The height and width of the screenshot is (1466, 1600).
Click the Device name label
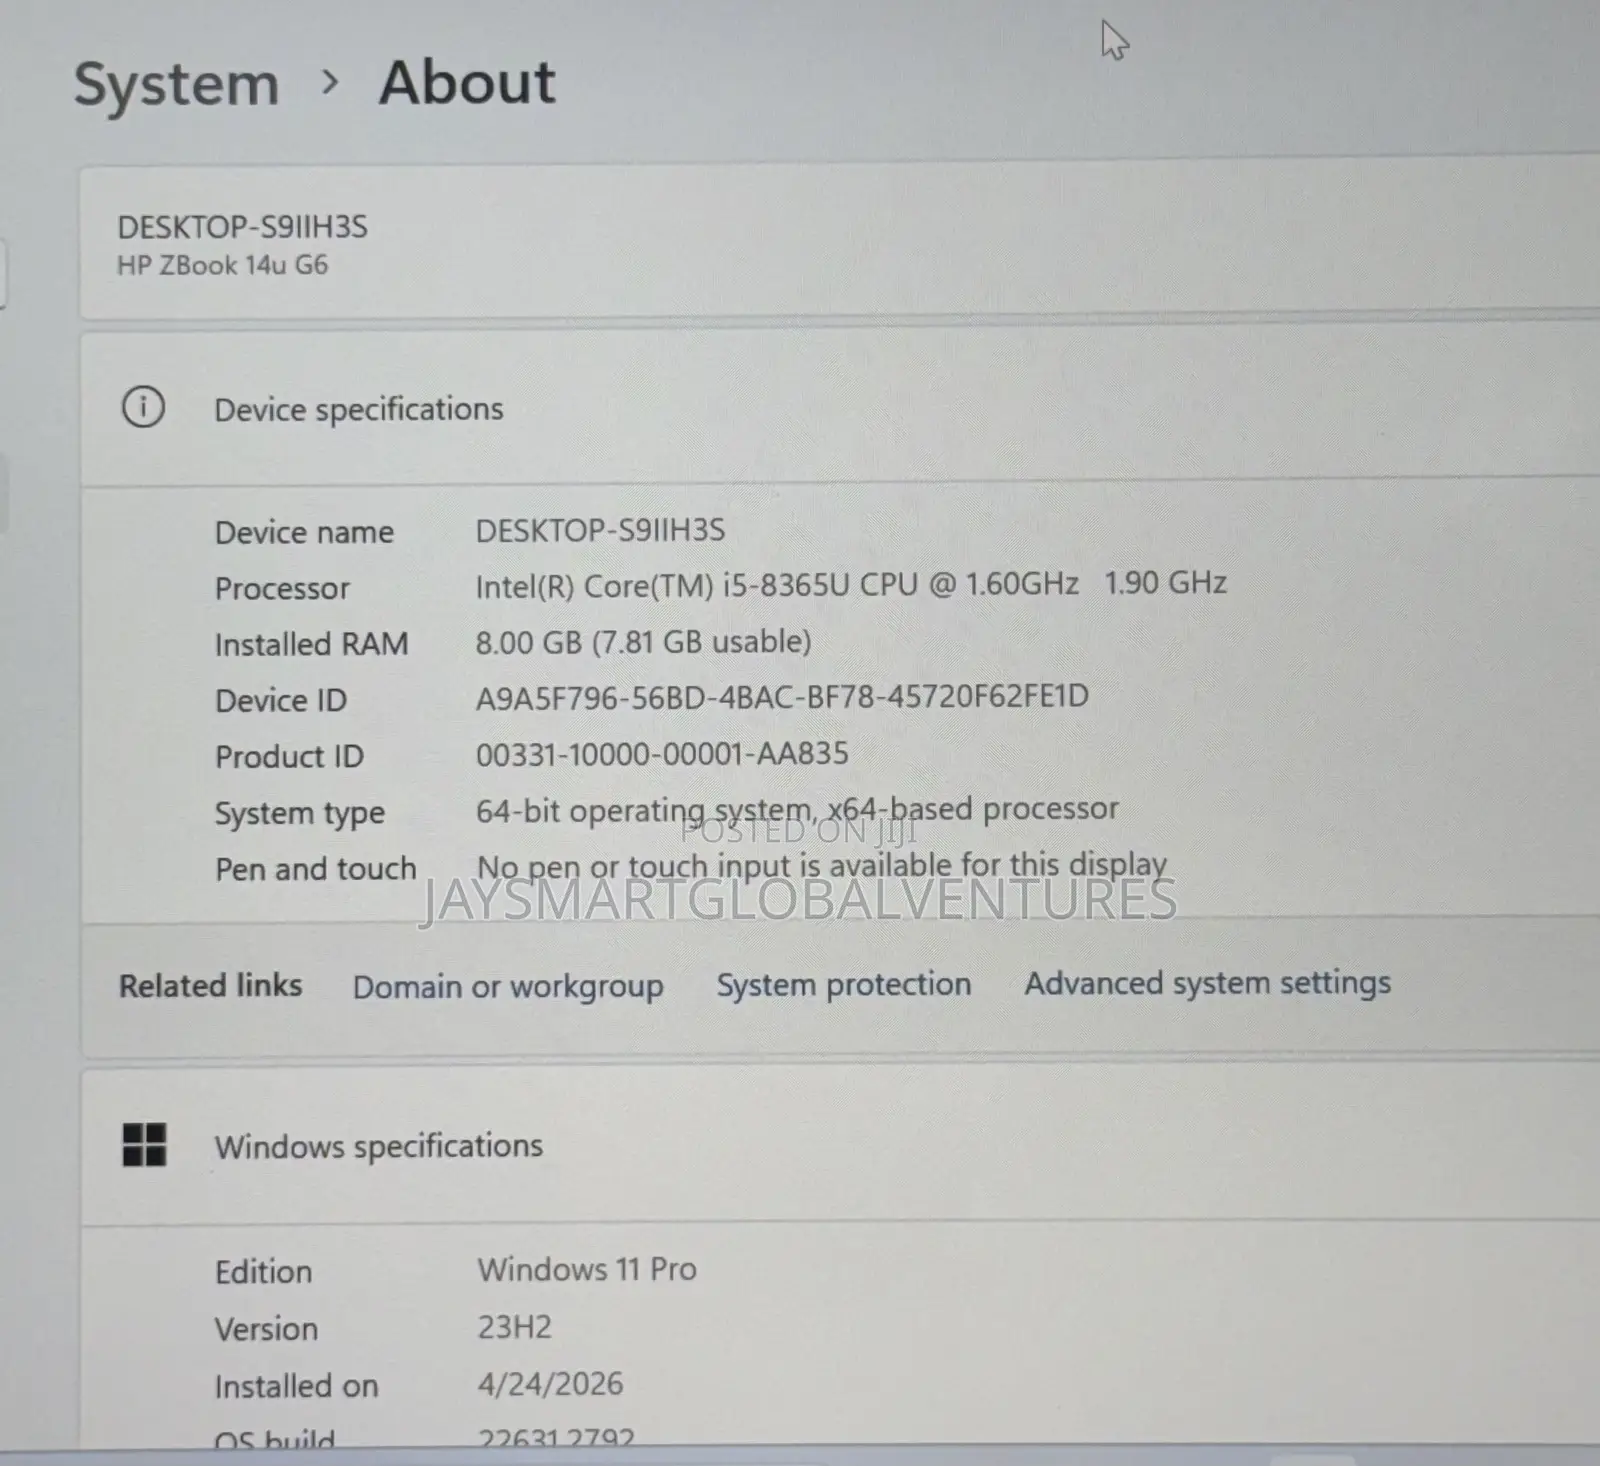[304, 532]
